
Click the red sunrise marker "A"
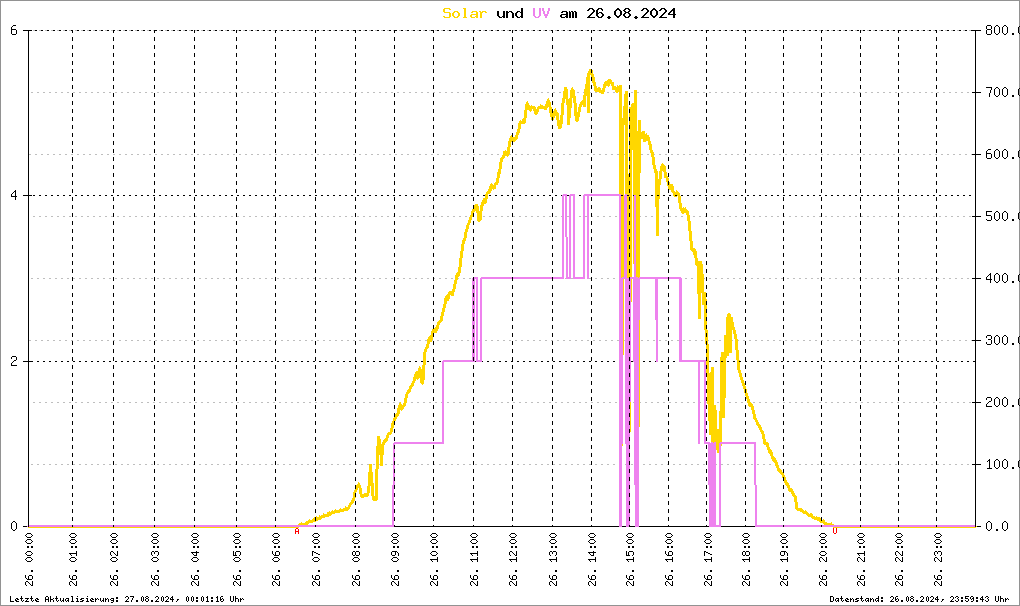point(297,532)
